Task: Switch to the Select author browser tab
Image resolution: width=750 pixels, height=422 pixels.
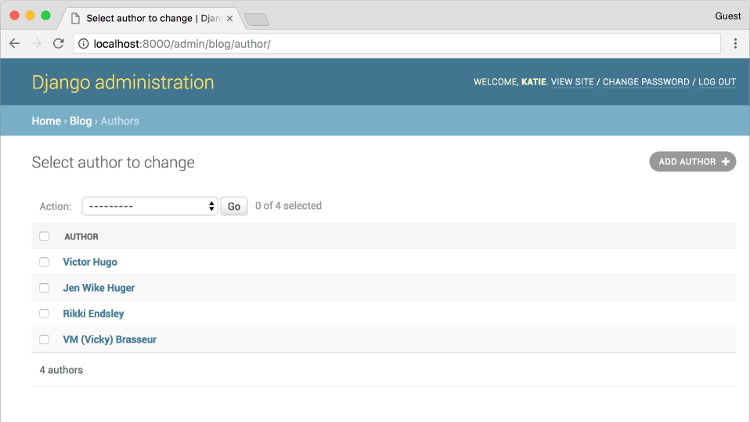Action: click(x=150, y=19)
